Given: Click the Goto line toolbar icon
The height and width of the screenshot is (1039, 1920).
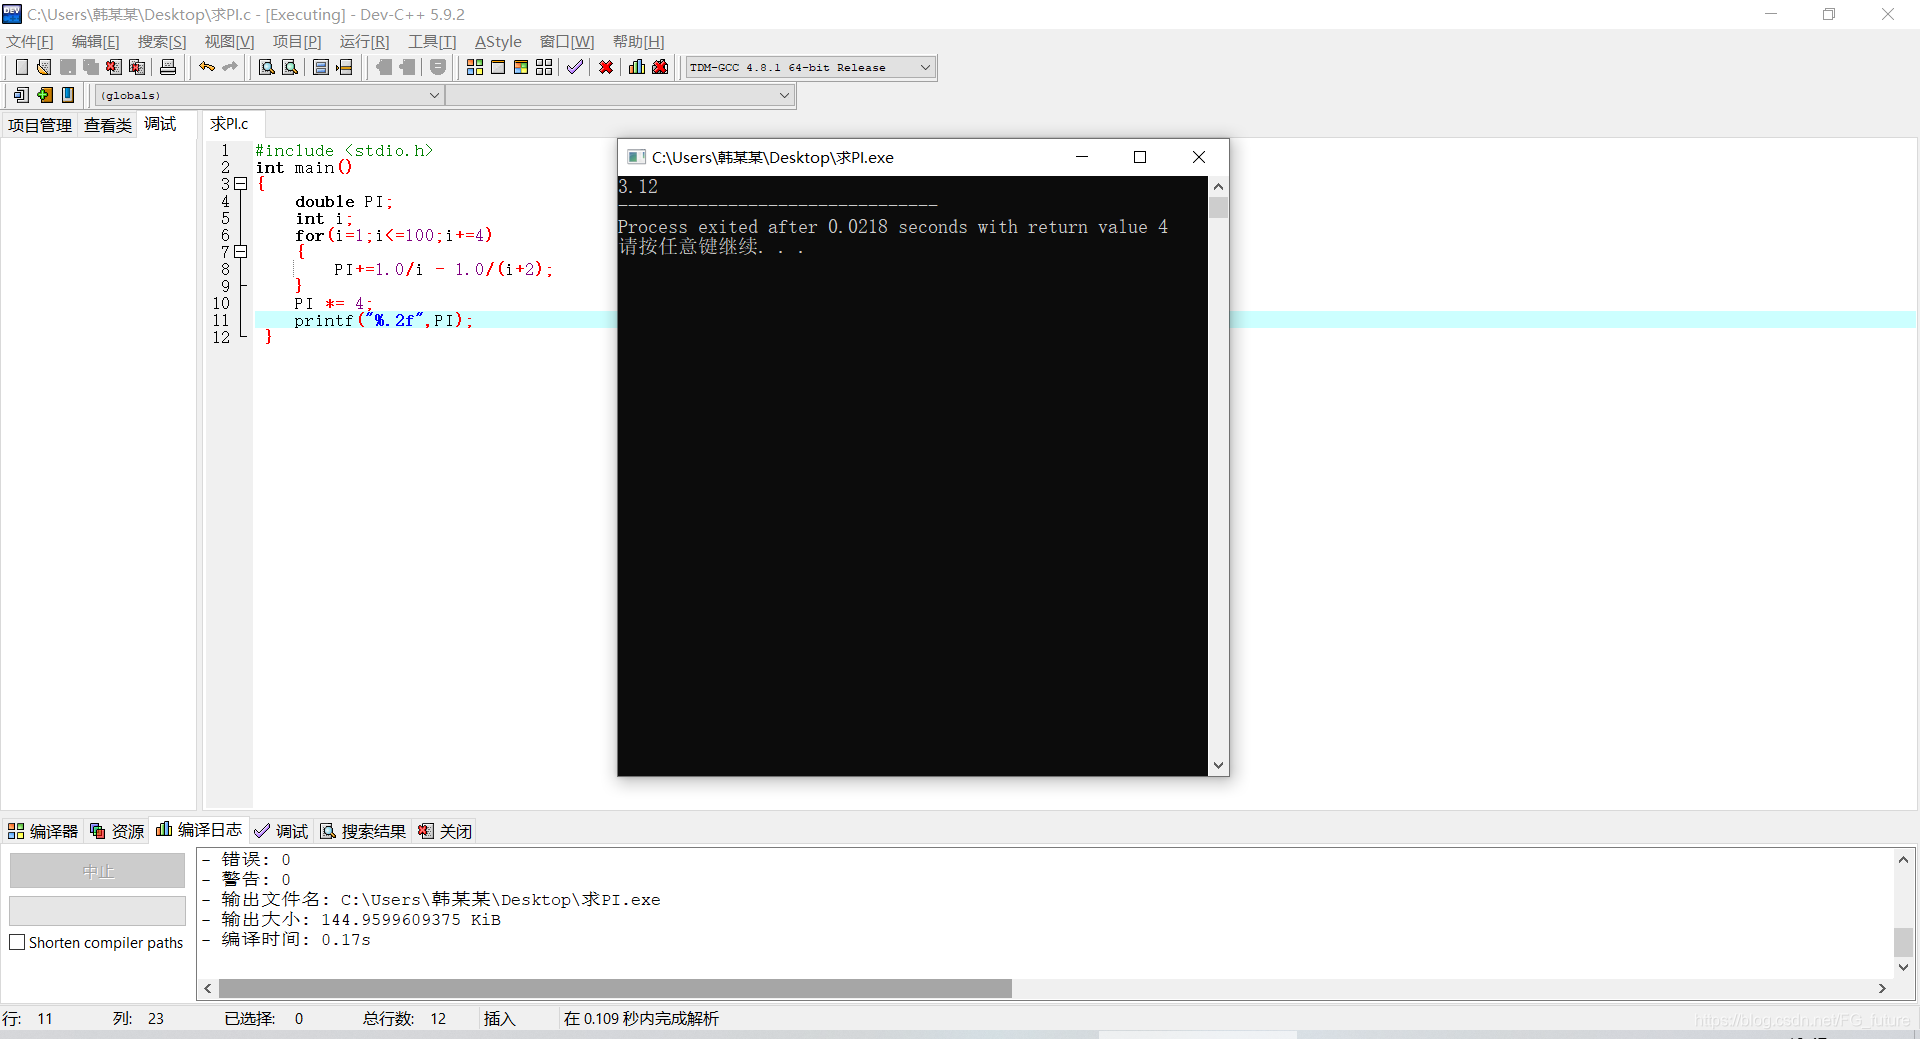Looking at the screenshot, I should tap(344, 67).
